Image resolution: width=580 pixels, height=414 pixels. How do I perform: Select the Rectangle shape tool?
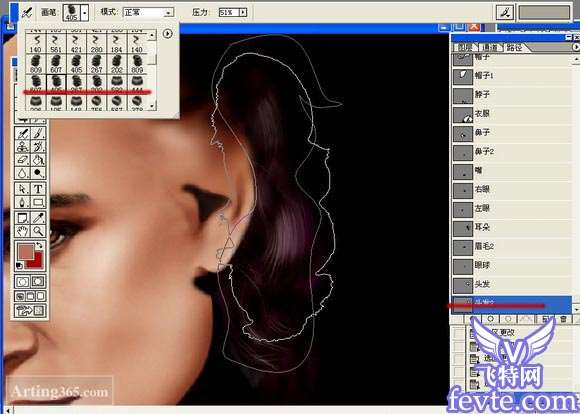click(38, 202)
